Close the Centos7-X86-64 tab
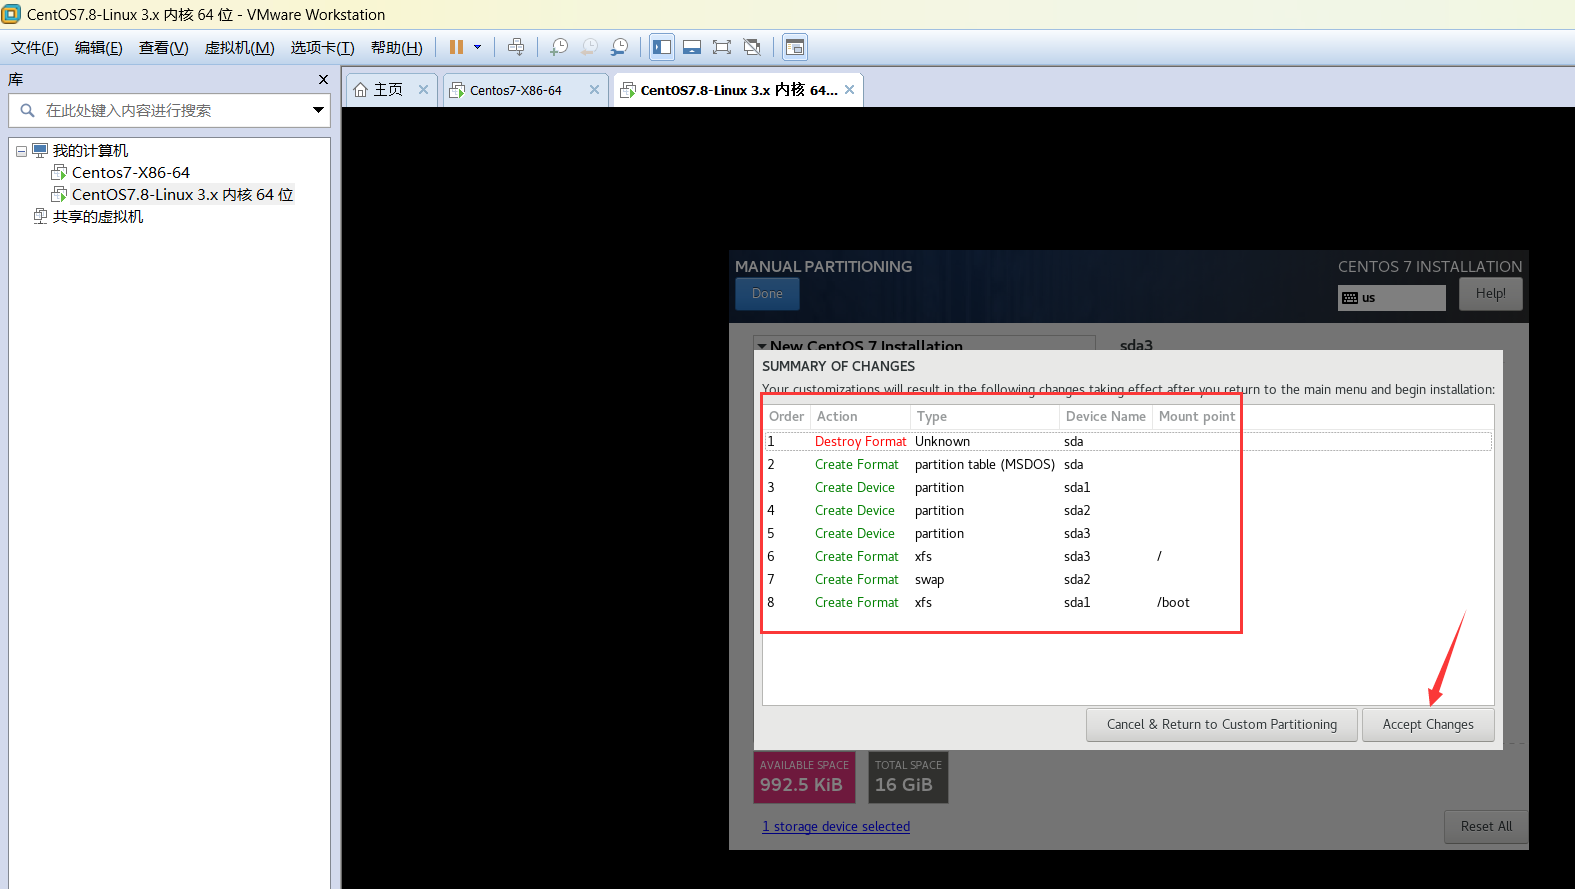Viewport: 1575px width, 889px height. (594, 90)
